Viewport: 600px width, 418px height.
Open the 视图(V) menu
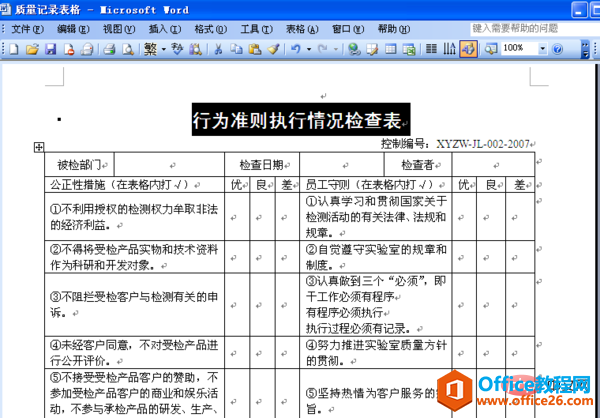(119, 29)
